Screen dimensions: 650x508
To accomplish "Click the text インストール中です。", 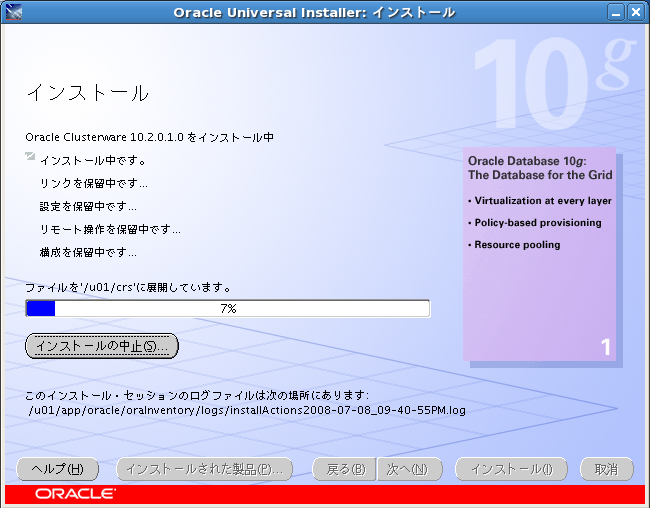I will (x=93, y=160).
